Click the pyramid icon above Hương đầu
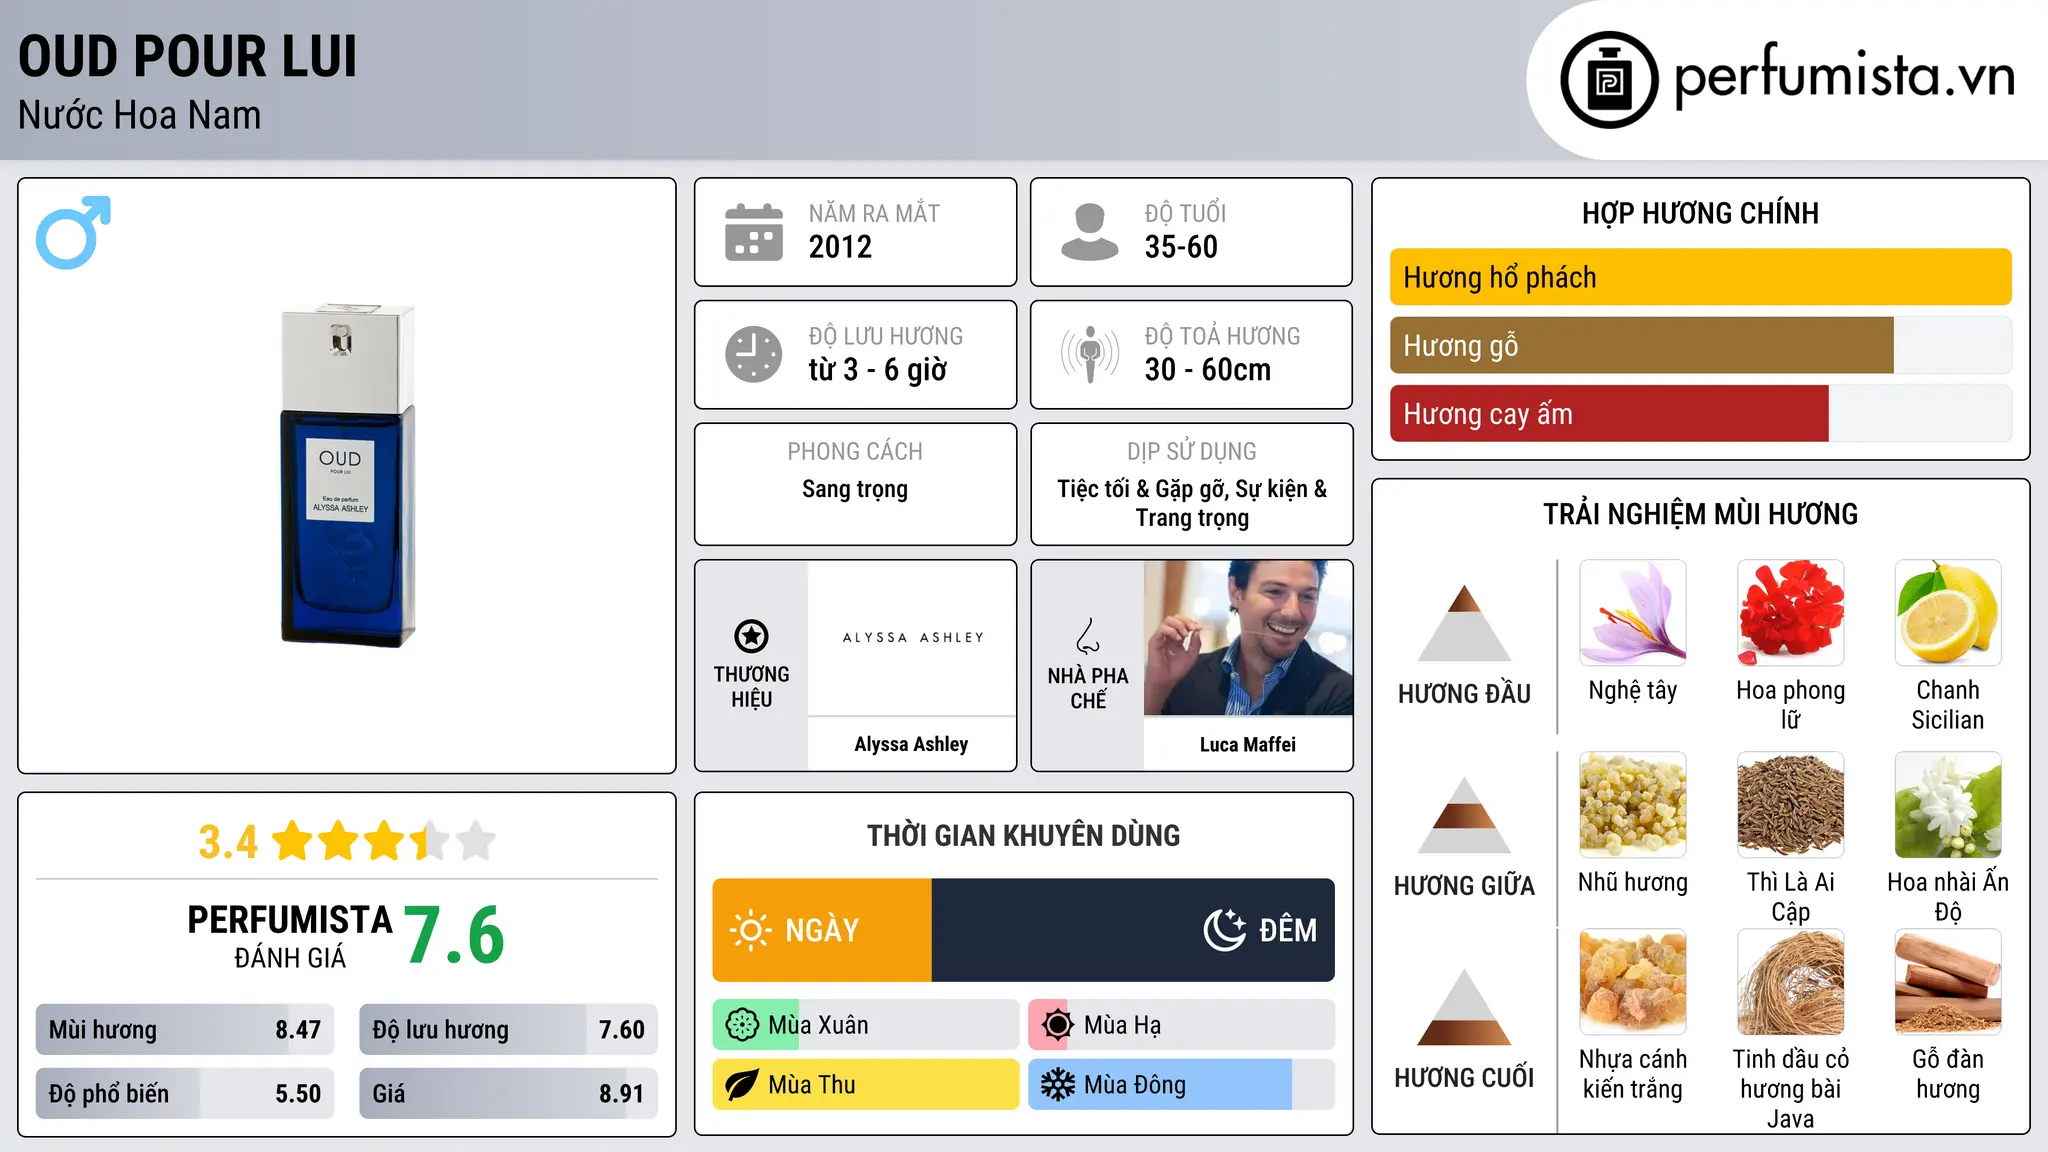This screenshot has height=1152, width=2048. [1464, 623]
